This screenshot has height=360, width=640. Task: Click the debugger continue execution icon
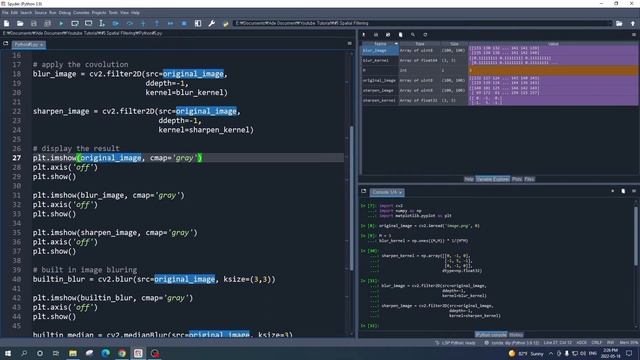[x=170, y=24]
